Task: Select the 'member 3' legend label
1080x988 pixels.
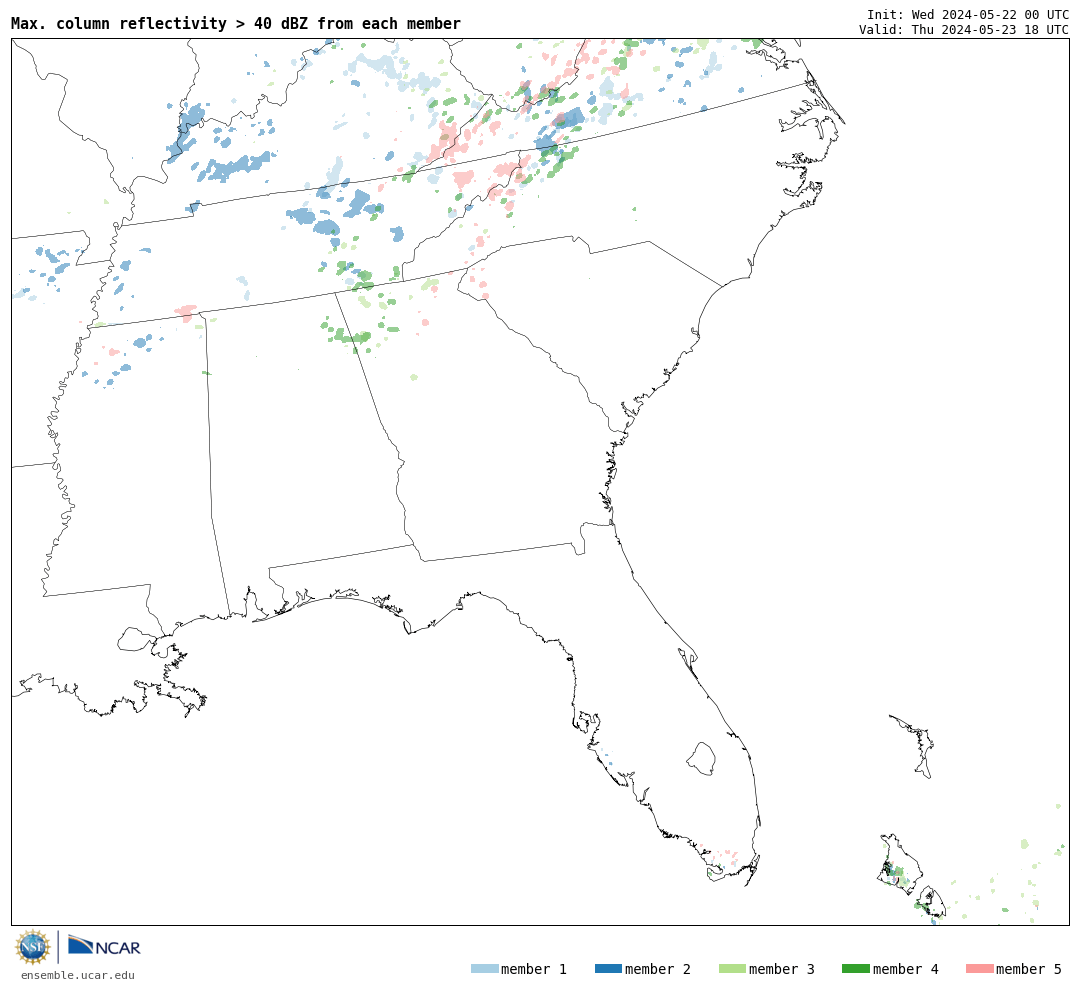Action: (x=782, y=969)
